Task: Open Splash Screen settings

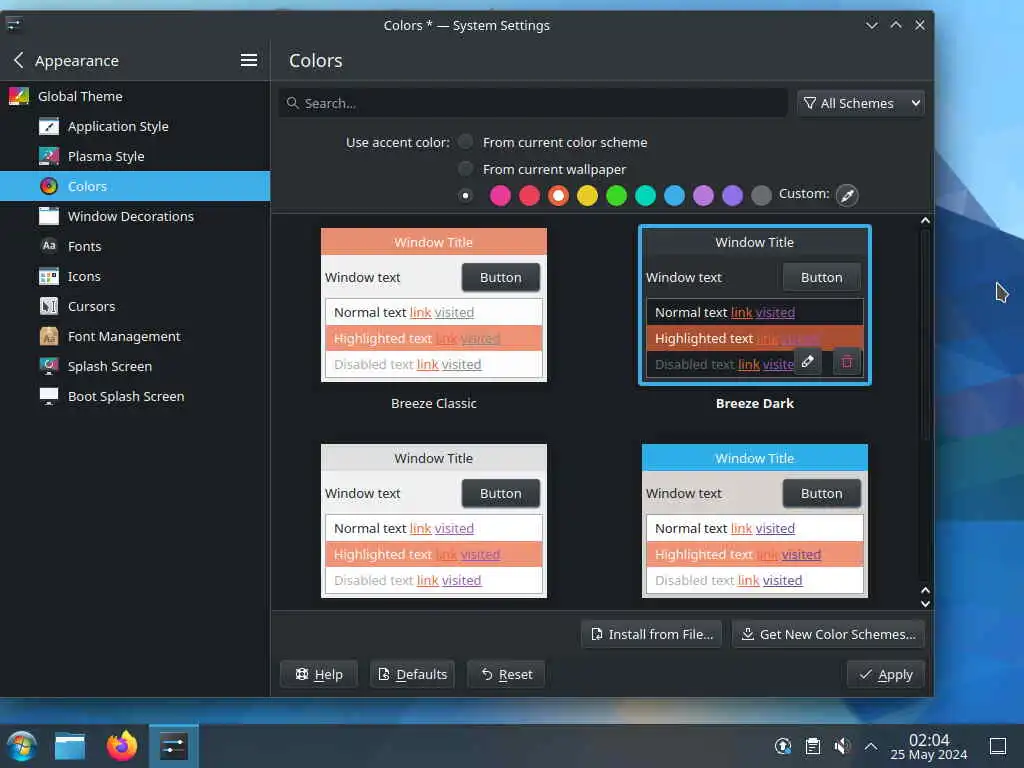Action: (135, 366)
